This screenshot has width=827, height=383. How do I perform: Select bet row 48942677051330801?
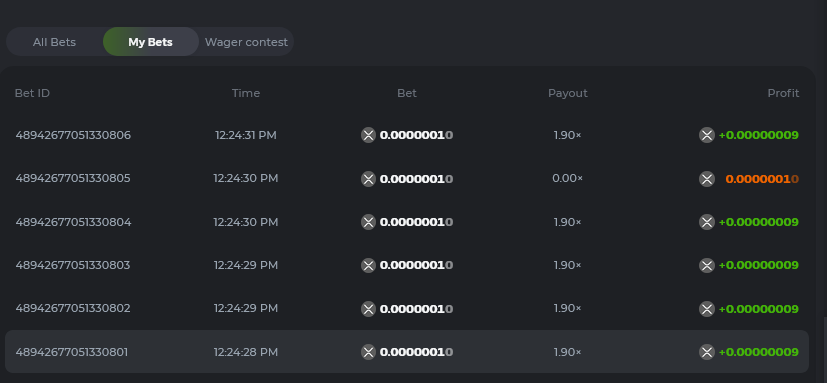tap(407, 351)
